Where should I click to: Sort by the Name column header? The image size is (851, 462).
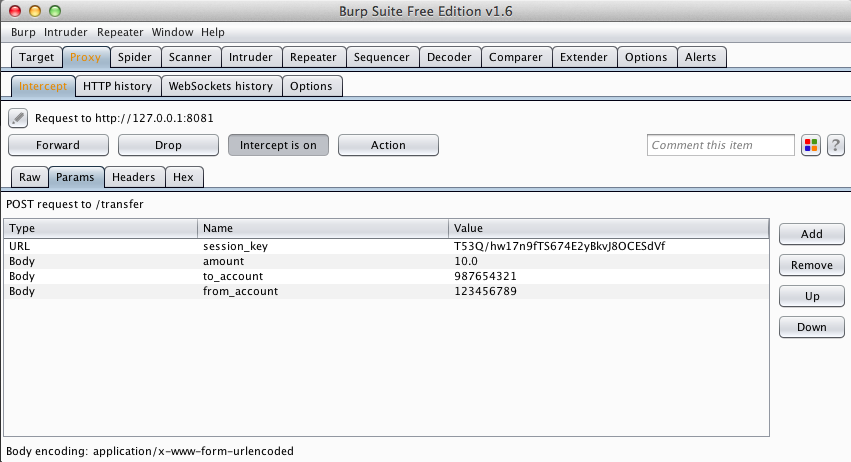(x=323, y=228)
